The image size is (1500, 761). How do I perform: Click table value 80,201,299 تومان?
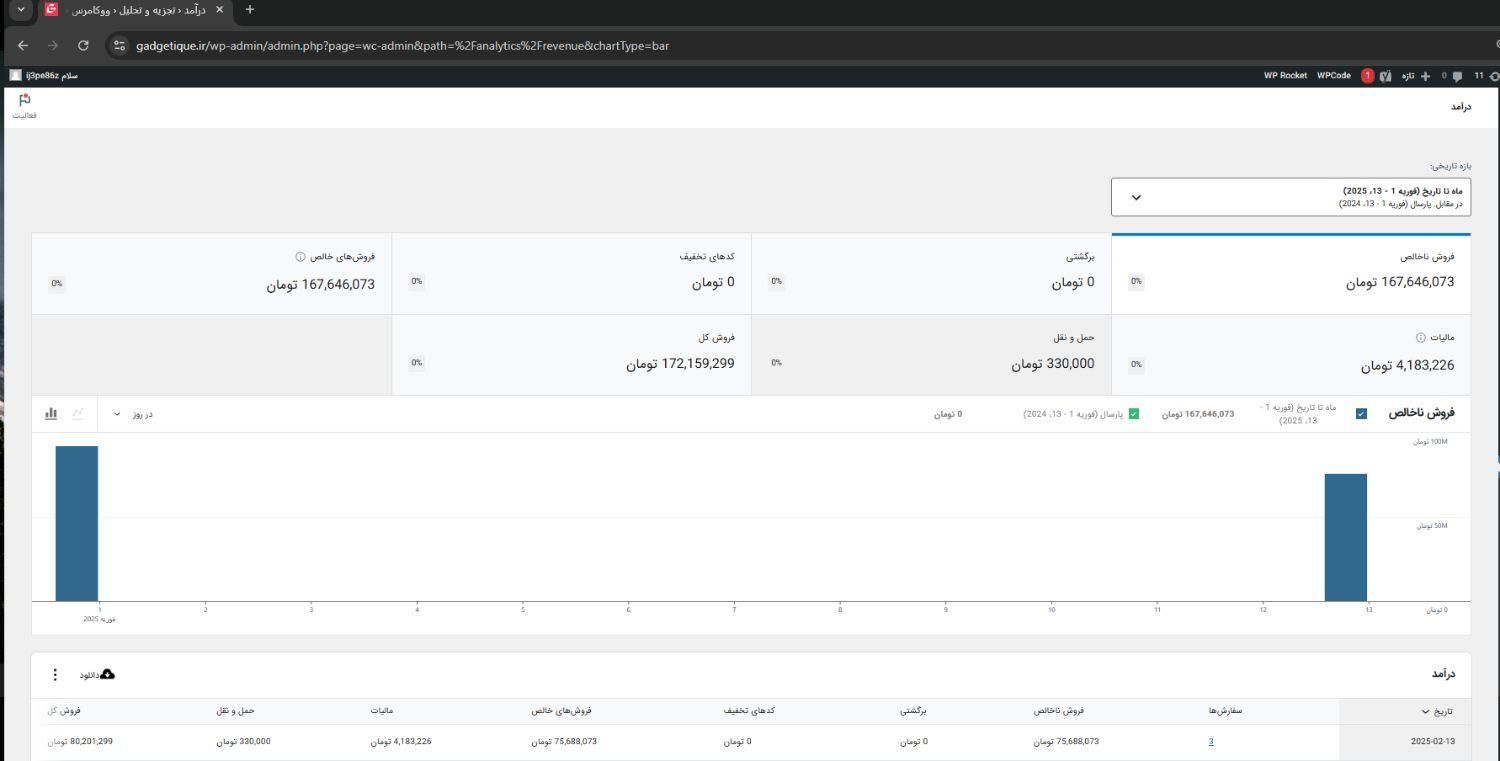click(x=80, y=742)
